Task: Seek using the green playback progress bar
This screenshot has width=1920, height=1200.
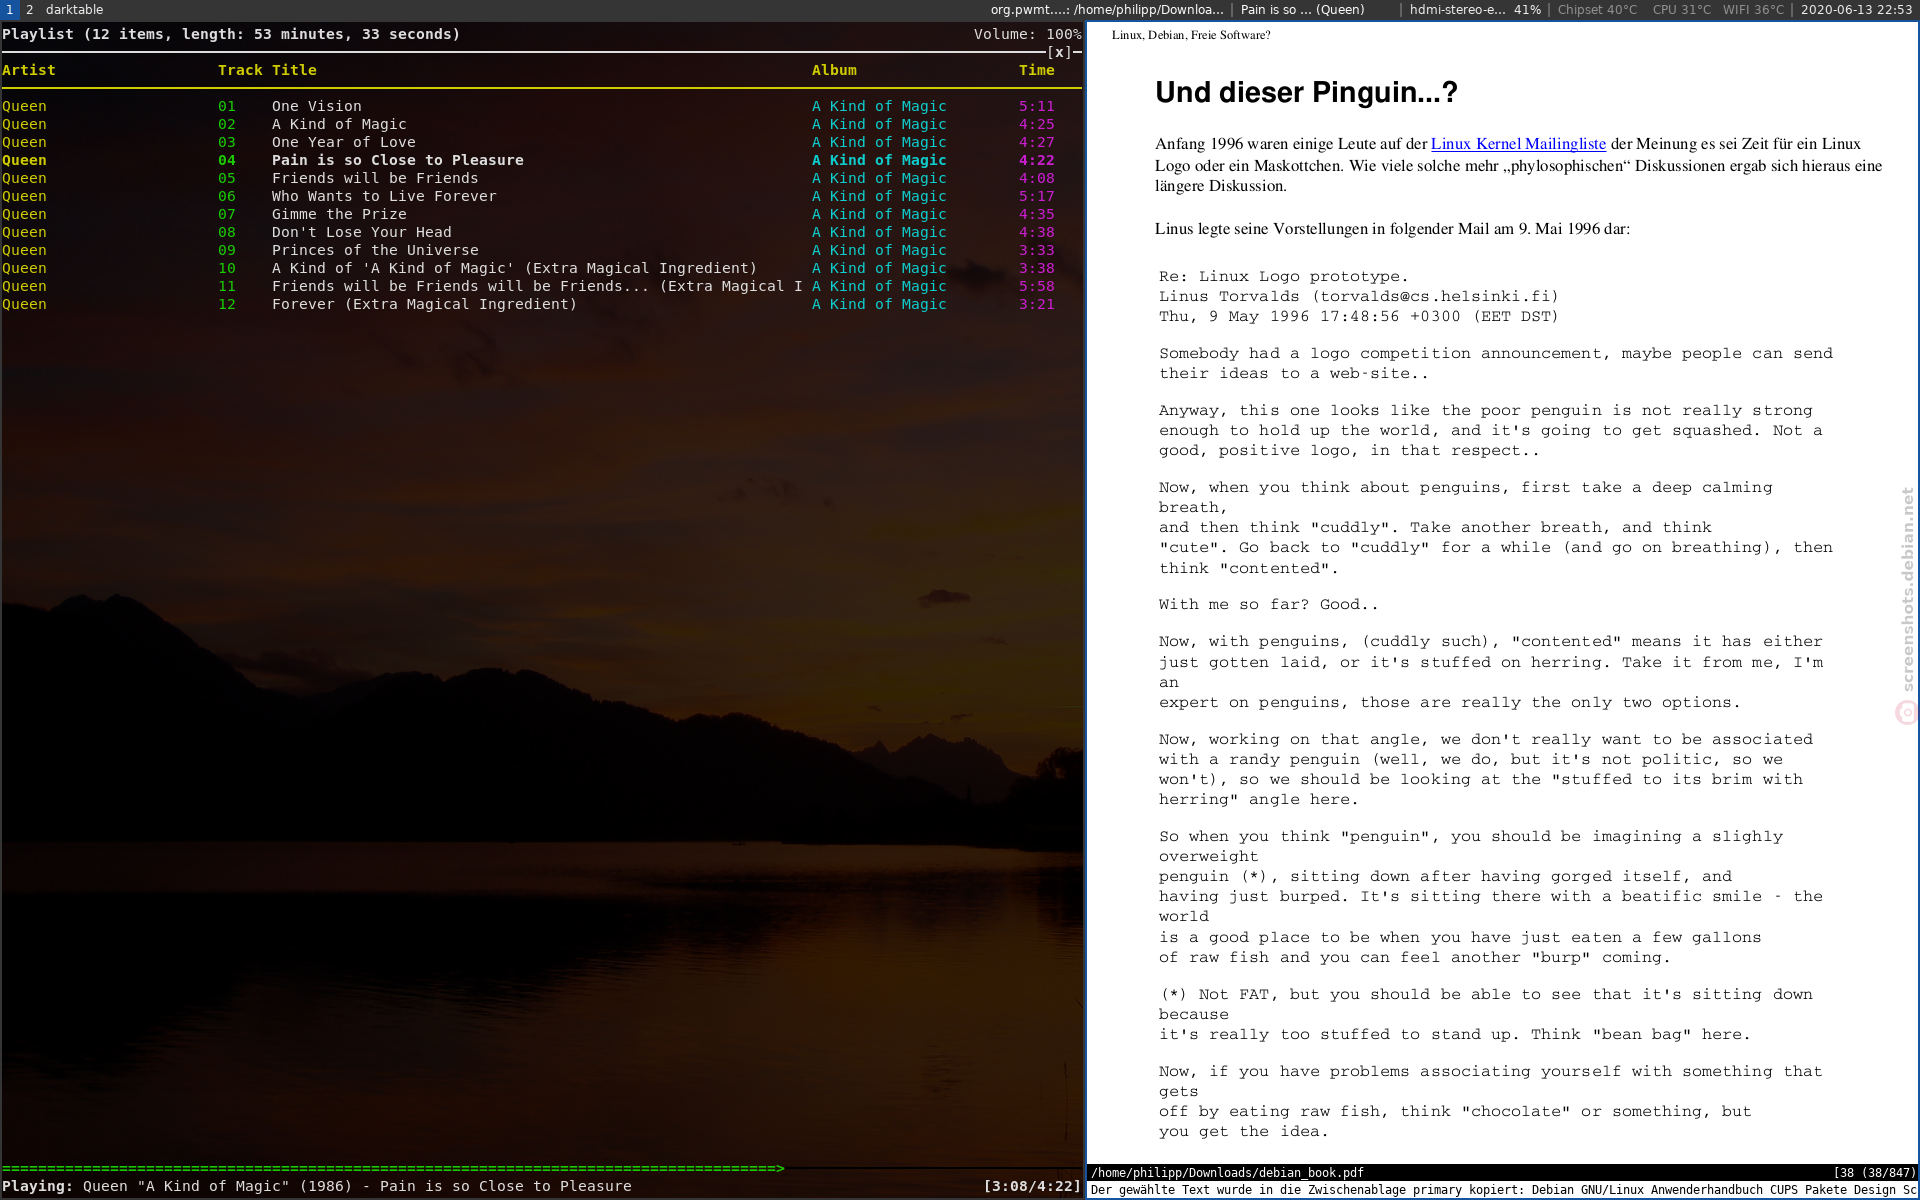Action: coord(393,1168)
